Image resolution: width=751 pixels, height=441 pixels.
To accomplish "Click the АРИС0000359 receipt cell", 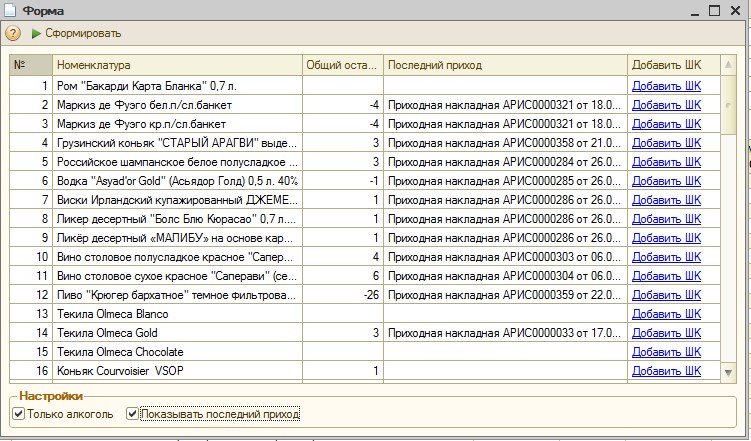I will point(505,295).
